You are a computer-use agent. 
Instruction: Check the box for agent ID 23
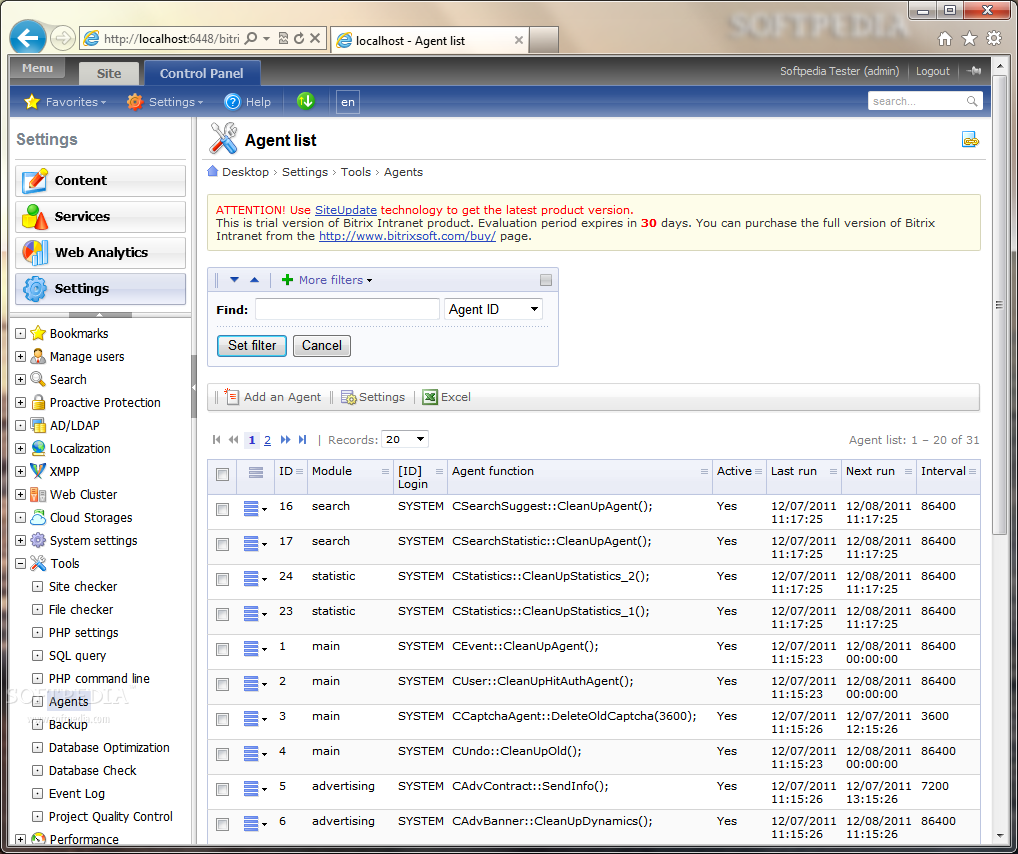coord(222,614)
